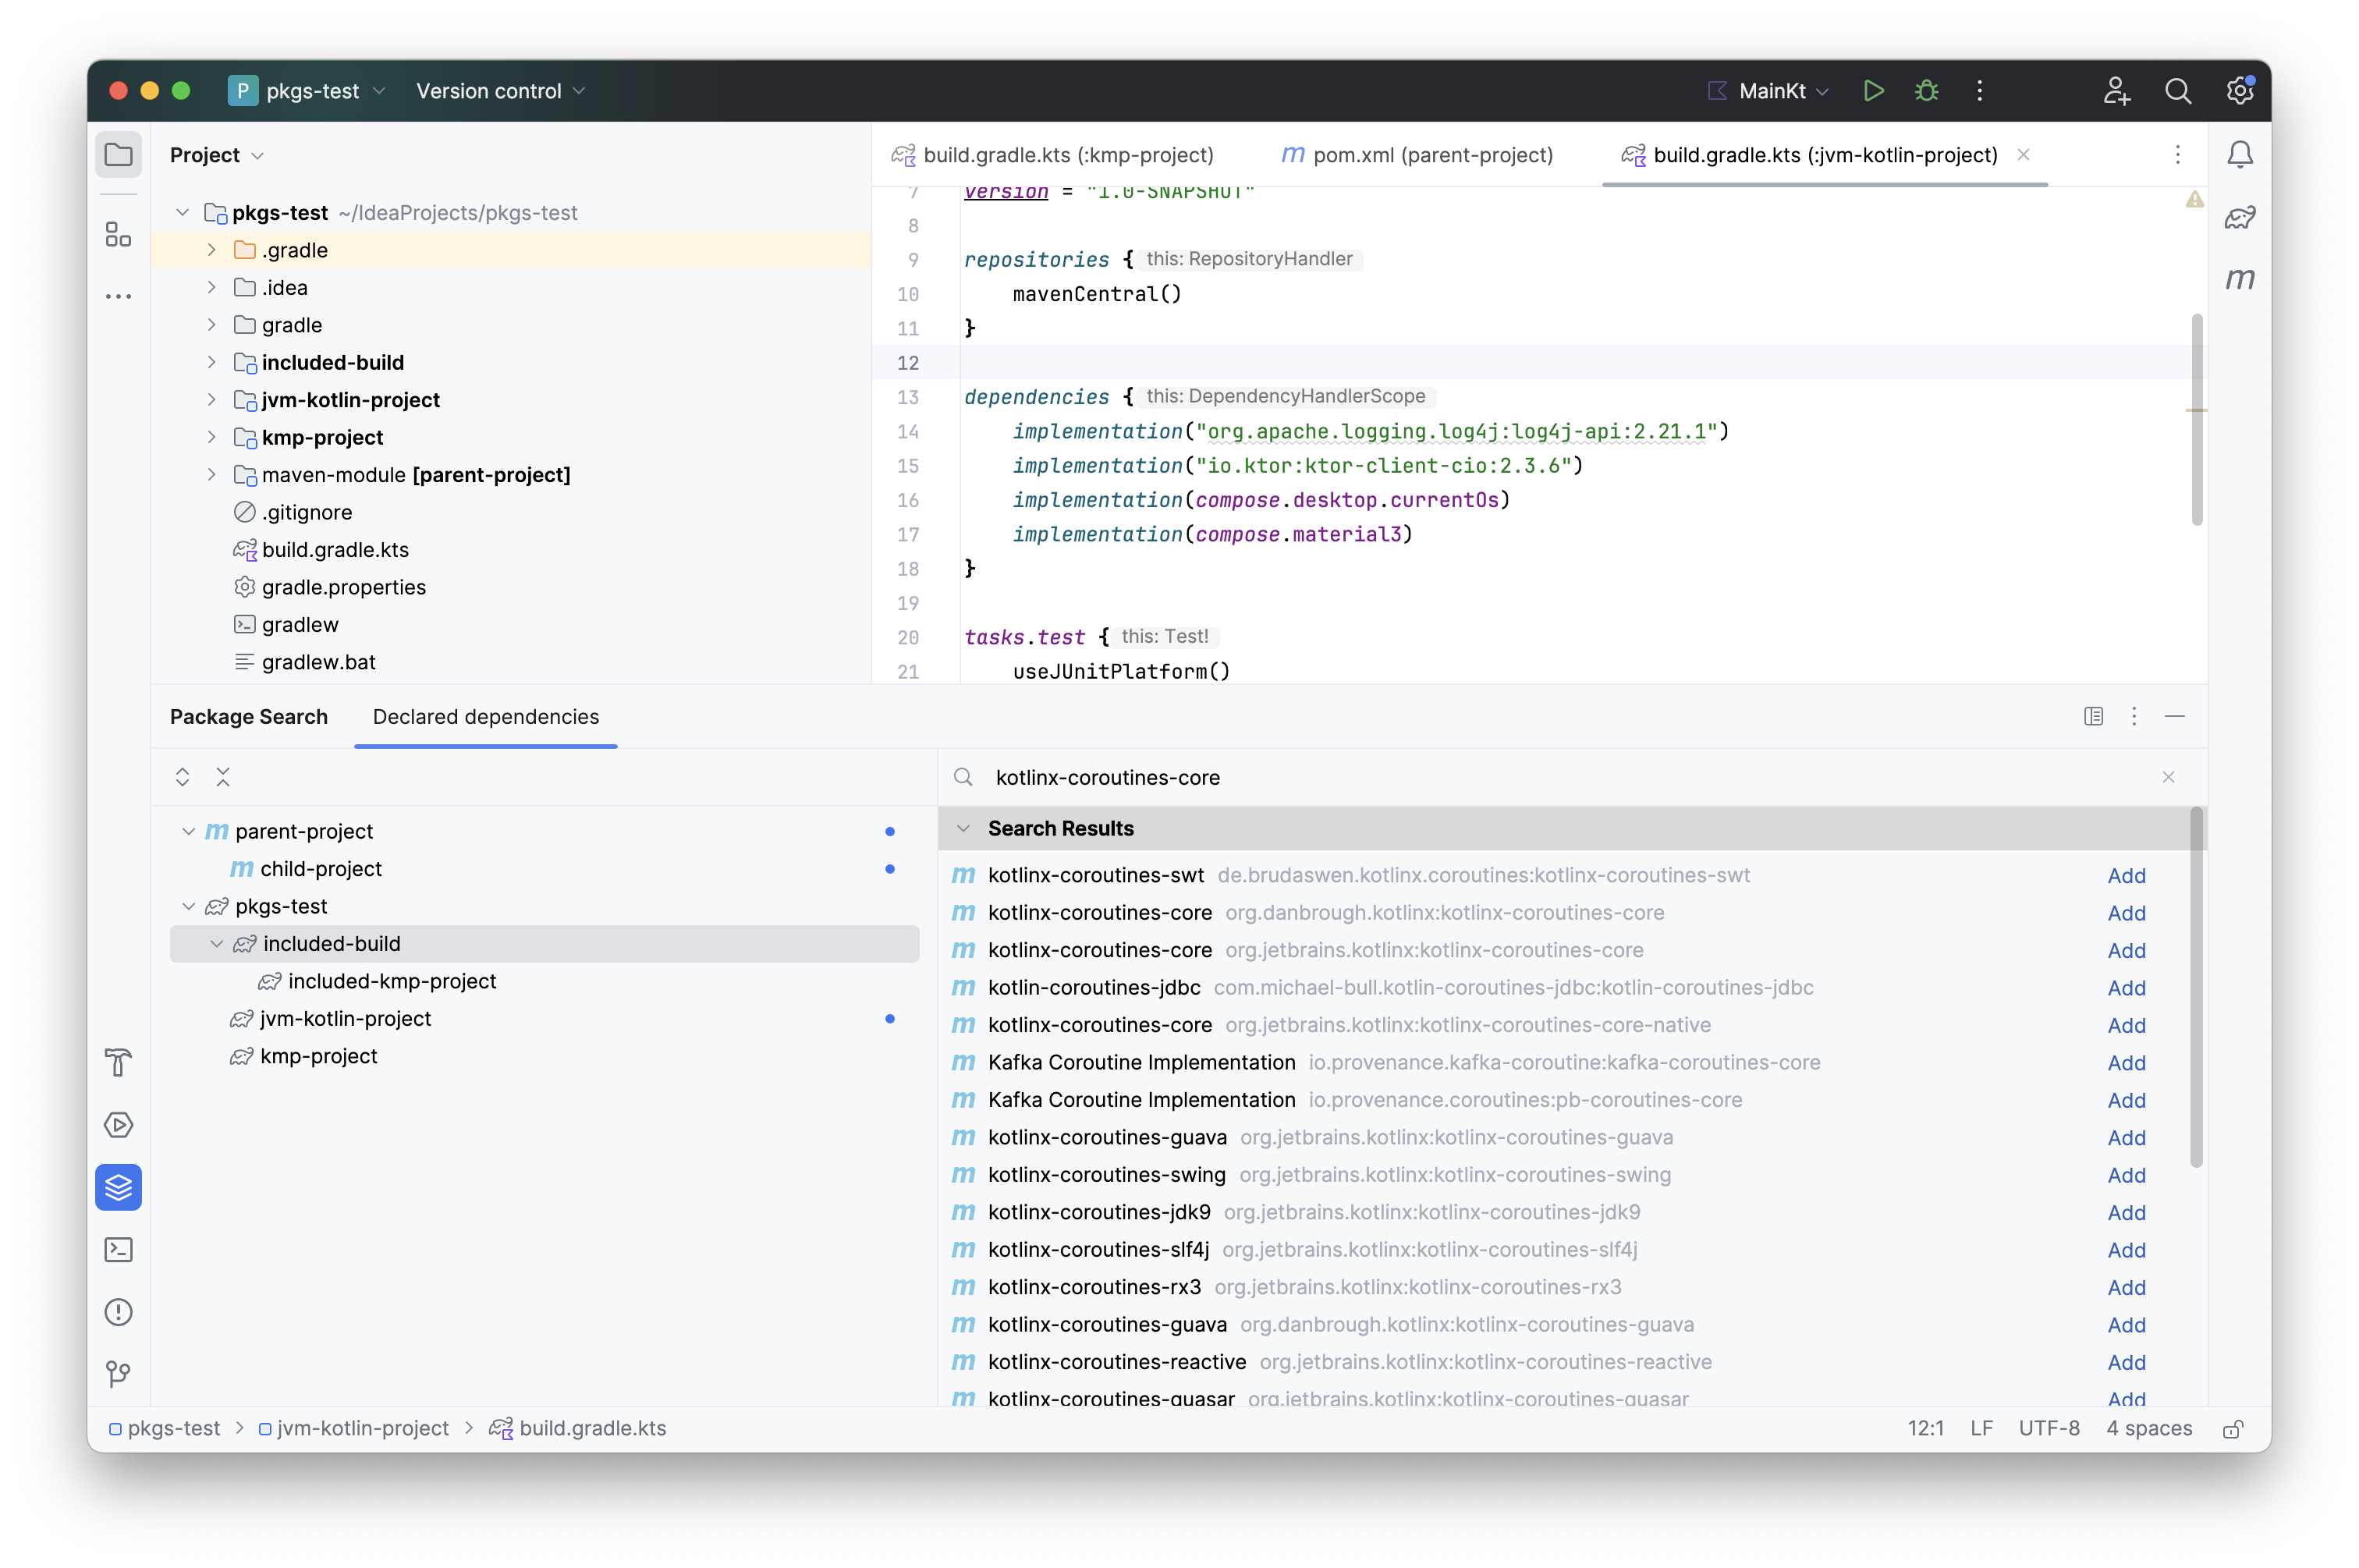The width and height of the screenshot is (2359, 1568).
Task: Open Code With Me add-user icon
Action: point(2116,91)
